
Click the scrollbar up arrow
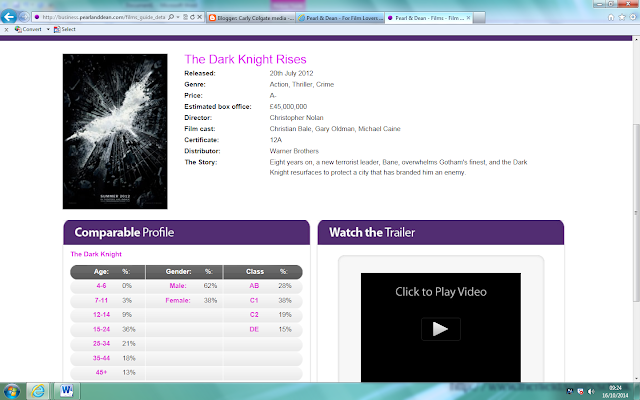coord(636,39)
